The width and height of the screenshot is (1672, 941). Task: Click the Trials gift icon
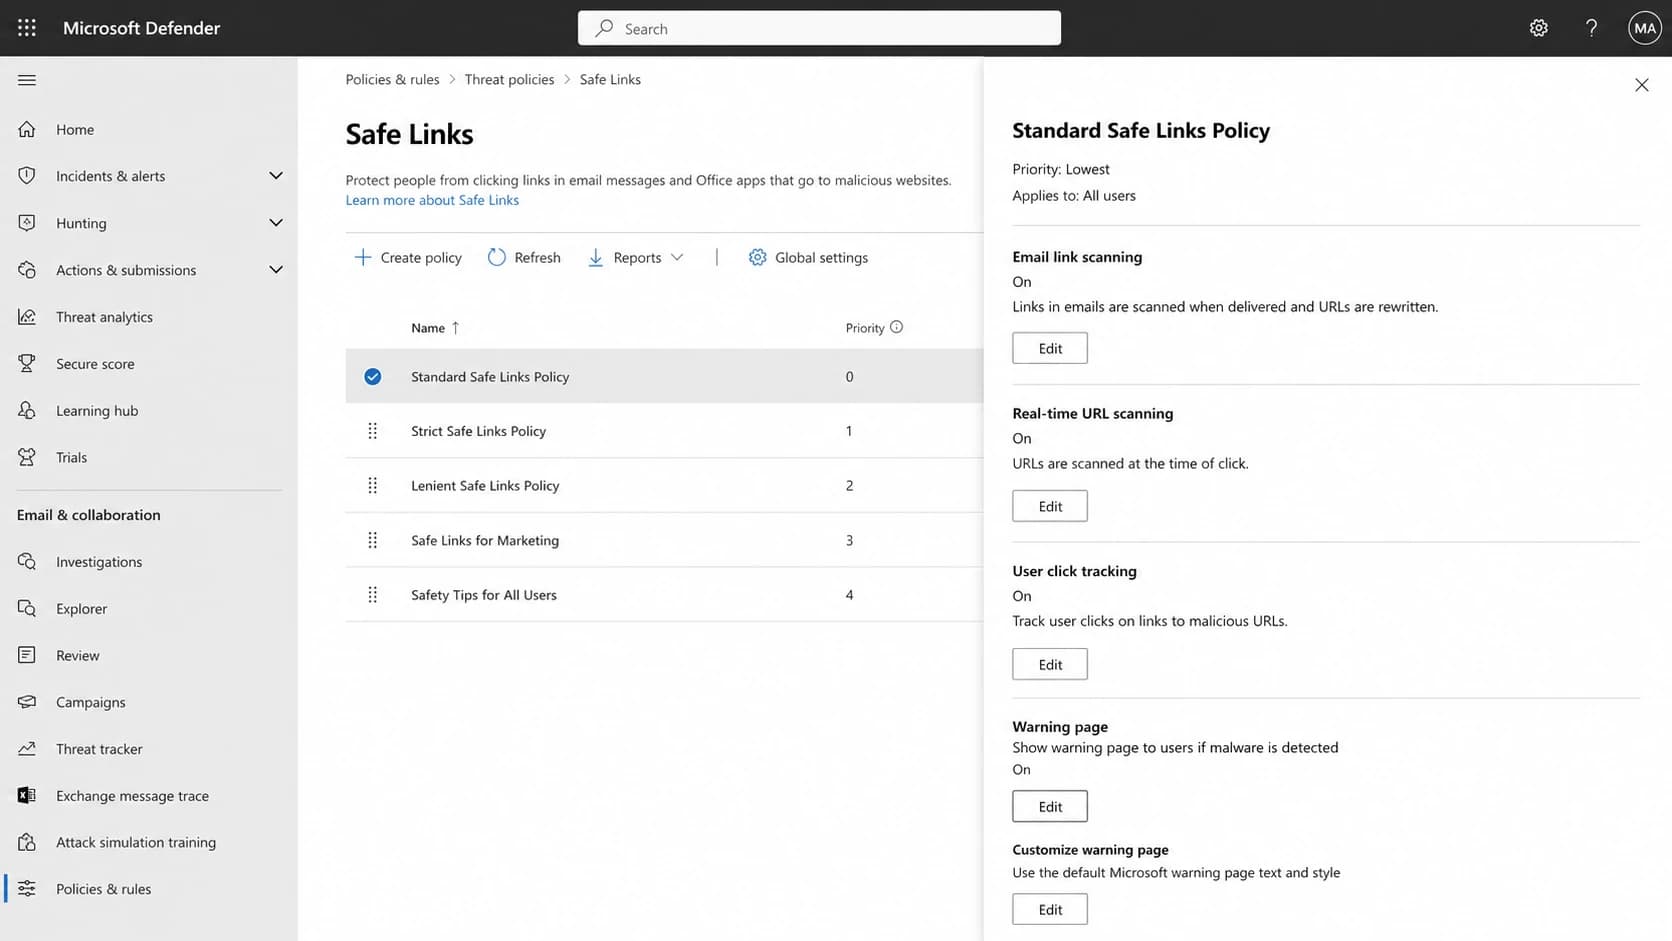(27, 457)
